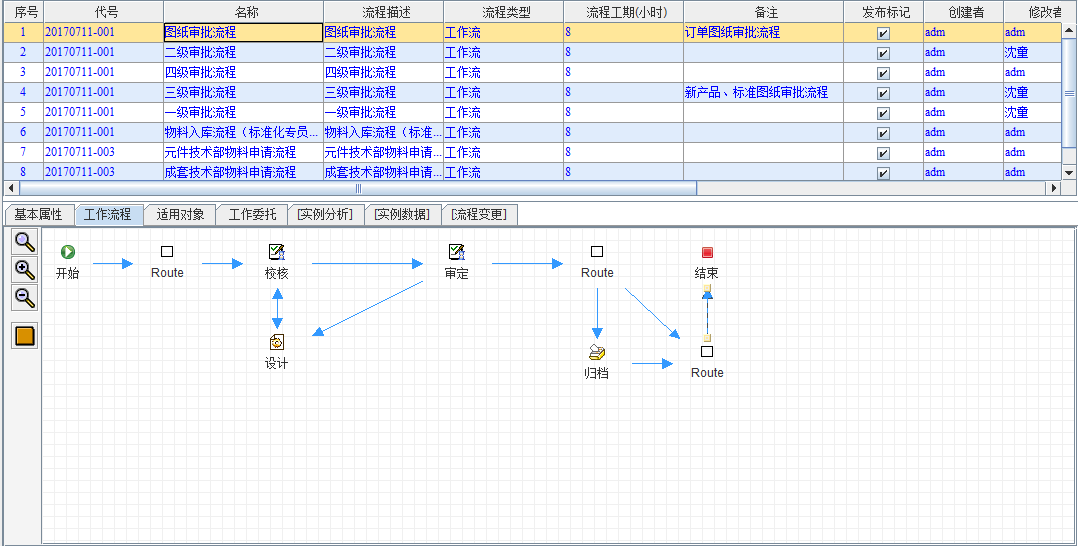Select the red 结束 end node
Viewport: 1078px width, 546px height.
(x=707, y=252)
